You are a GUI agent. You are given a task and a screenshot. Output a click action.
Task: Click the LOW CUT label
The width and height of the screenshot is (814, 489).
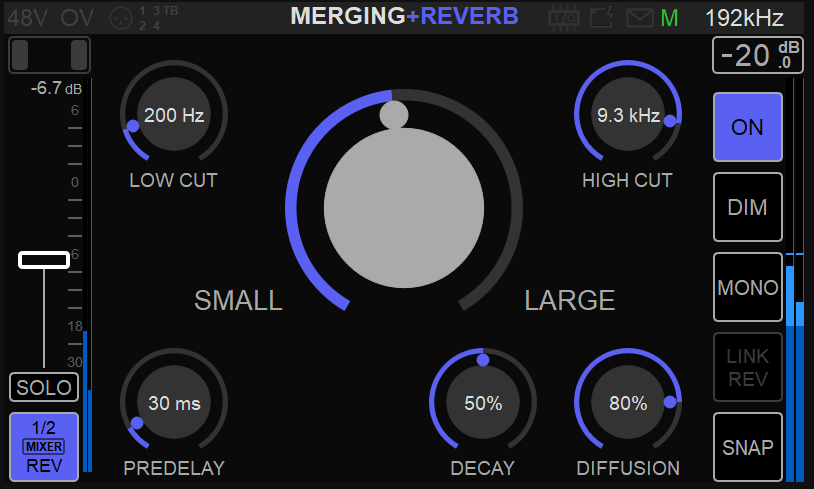tap(173, 180)
